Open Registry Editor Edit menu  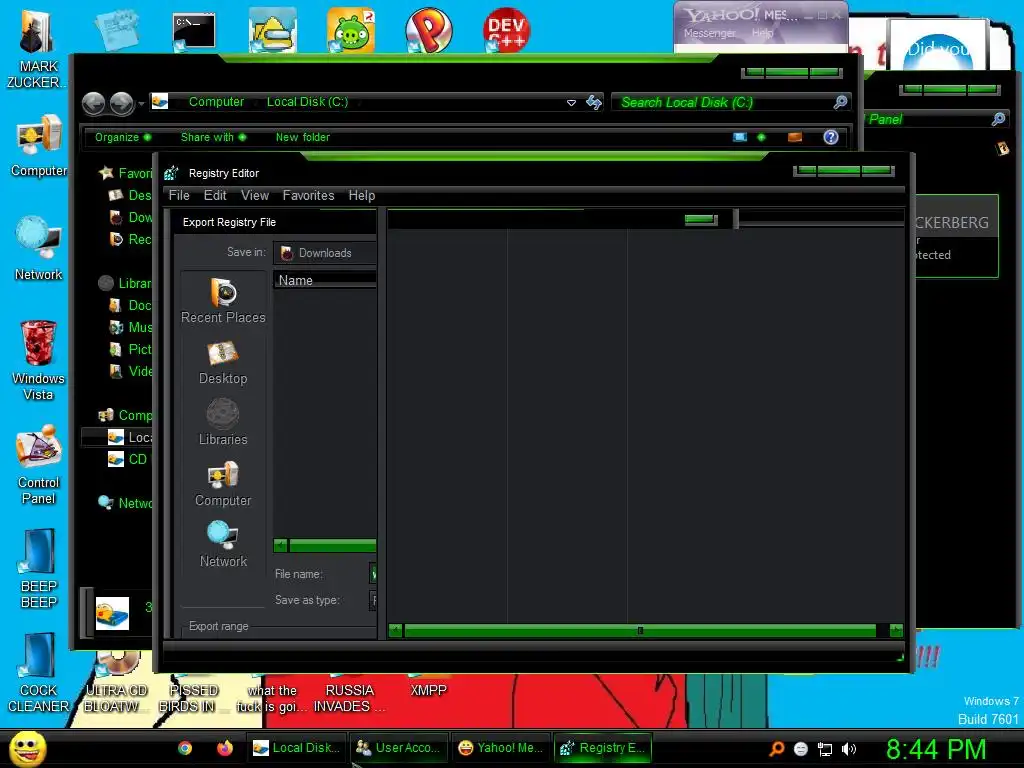point(215,195)
